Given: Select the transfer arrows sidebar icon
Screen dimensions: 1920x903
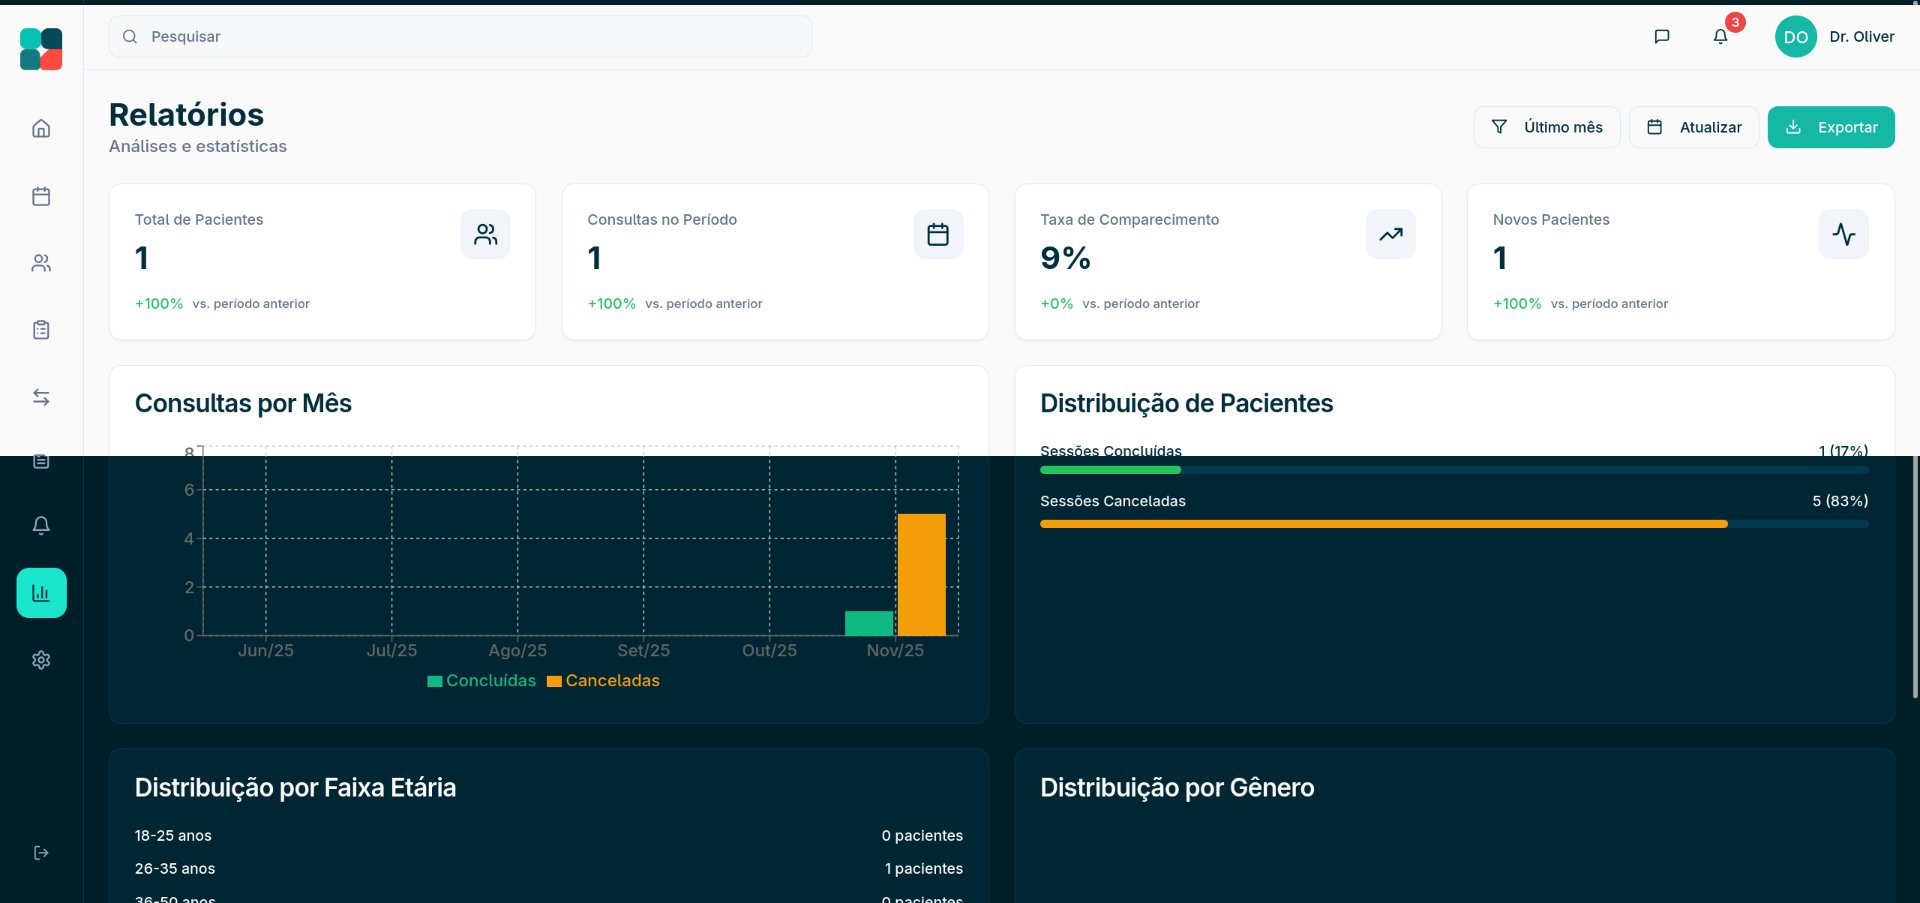Looking at the screenshot, I should pyautogui.click(x=41, y=397).
